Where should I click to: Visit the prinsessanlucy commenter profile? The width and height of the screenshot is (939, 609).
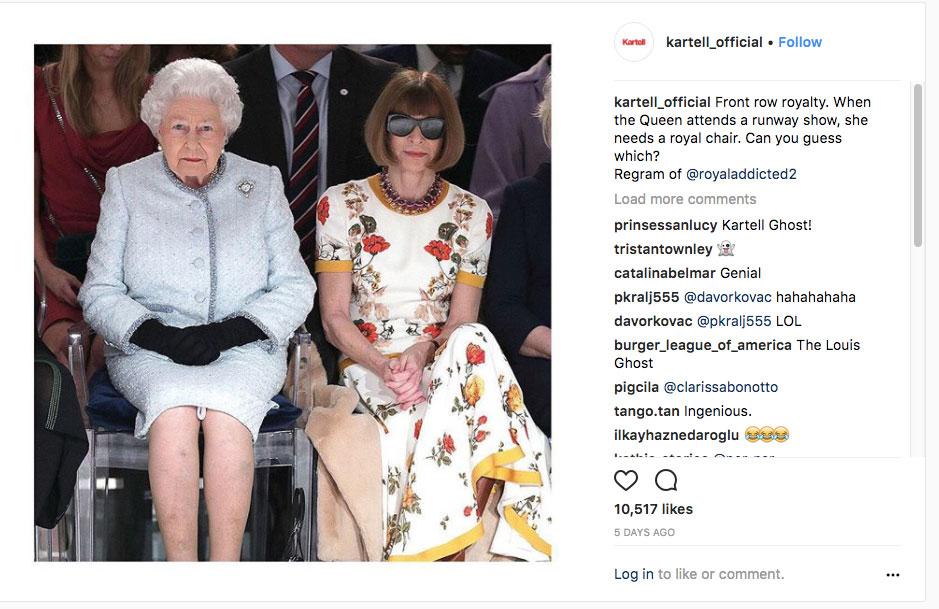click(665, 225)
